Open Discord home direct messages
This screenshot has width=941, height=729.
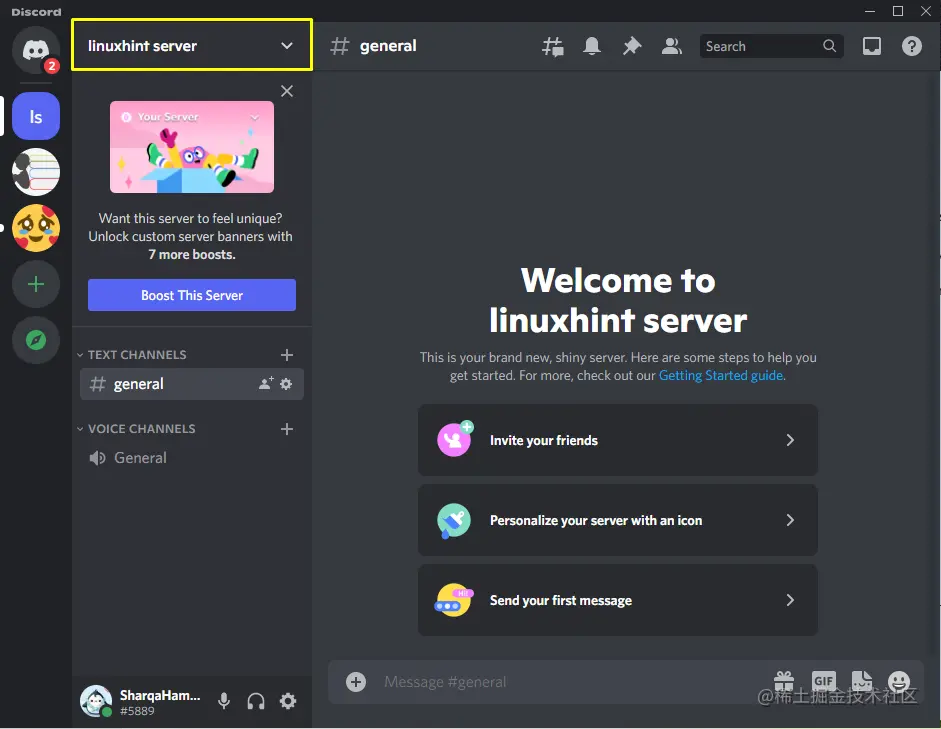pos(36,49)
